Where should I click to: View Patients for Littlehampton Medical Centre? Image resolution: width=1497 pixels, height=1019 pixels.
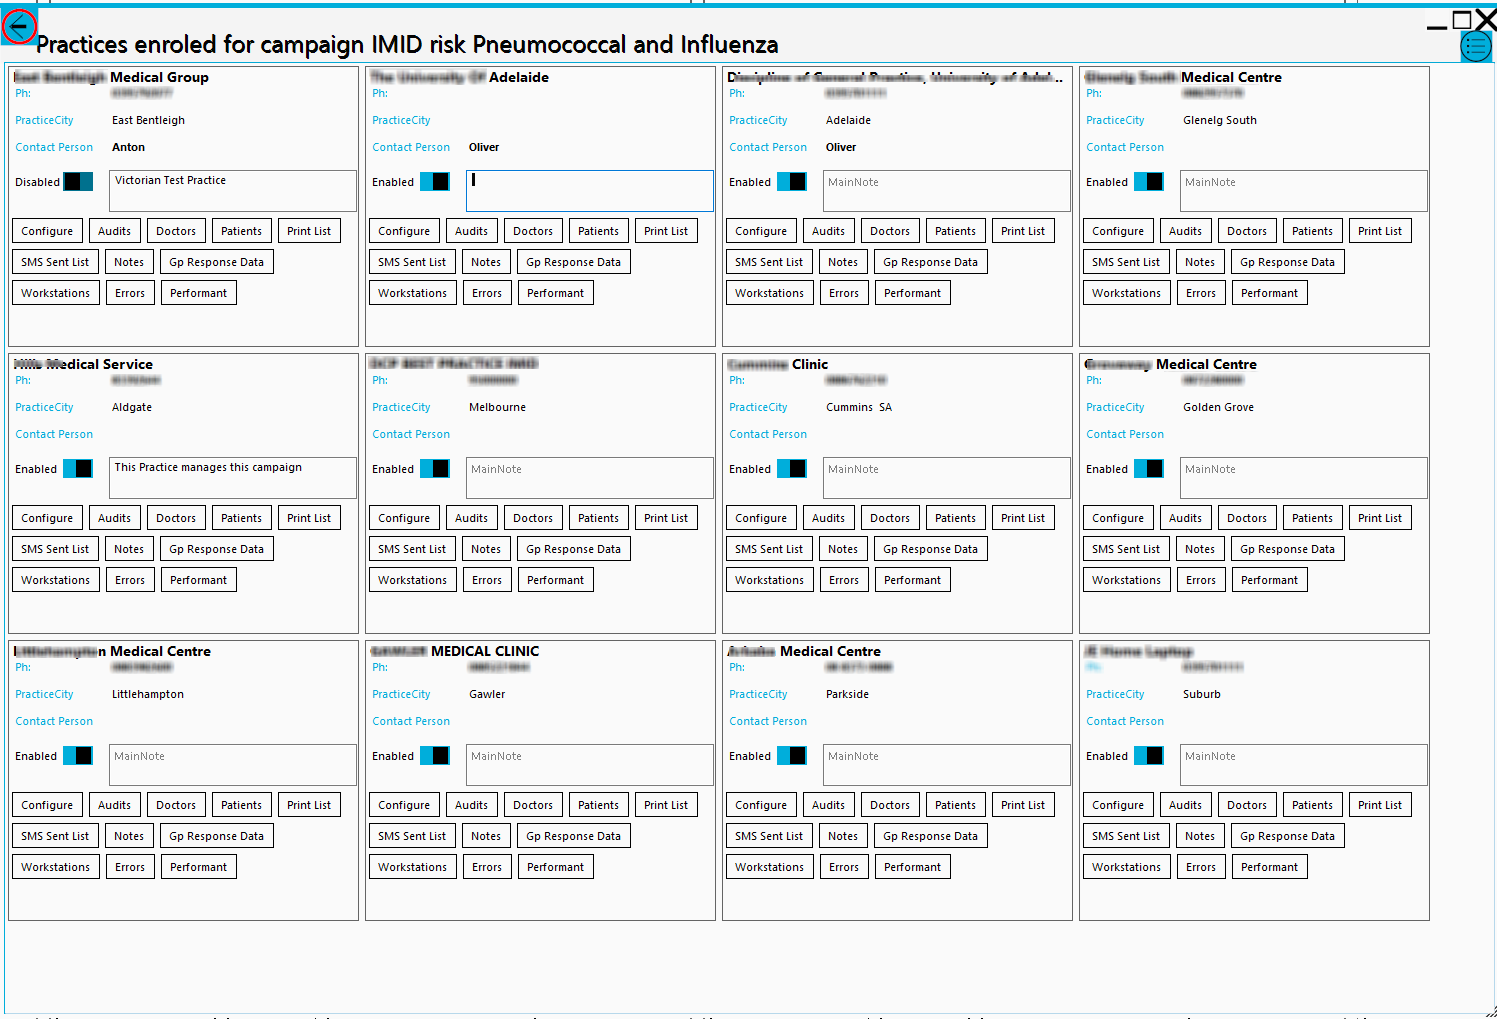pos(241,804)
